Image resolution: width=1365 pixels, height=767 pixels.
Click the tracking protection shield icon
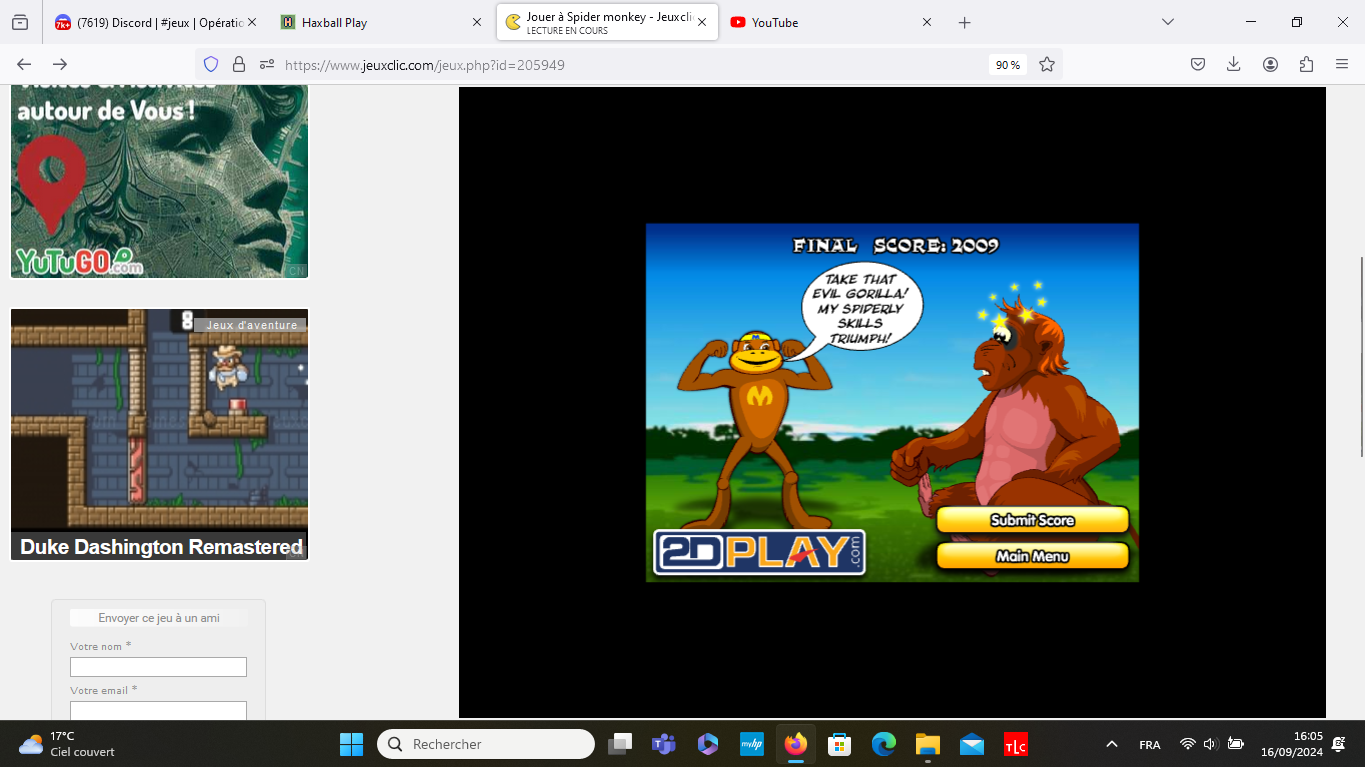[x=211, y=64]
